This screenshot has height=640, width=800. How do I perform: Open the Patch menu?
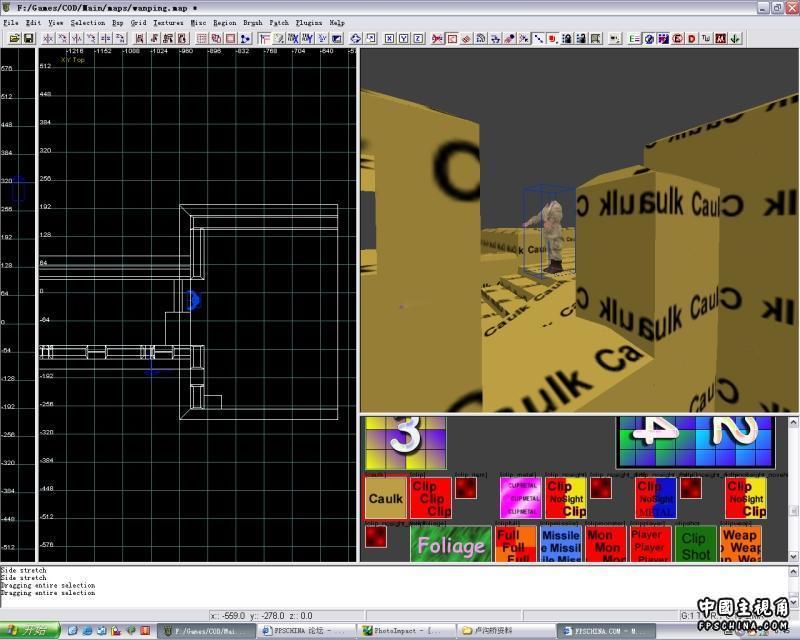click(x=279, y=22)
